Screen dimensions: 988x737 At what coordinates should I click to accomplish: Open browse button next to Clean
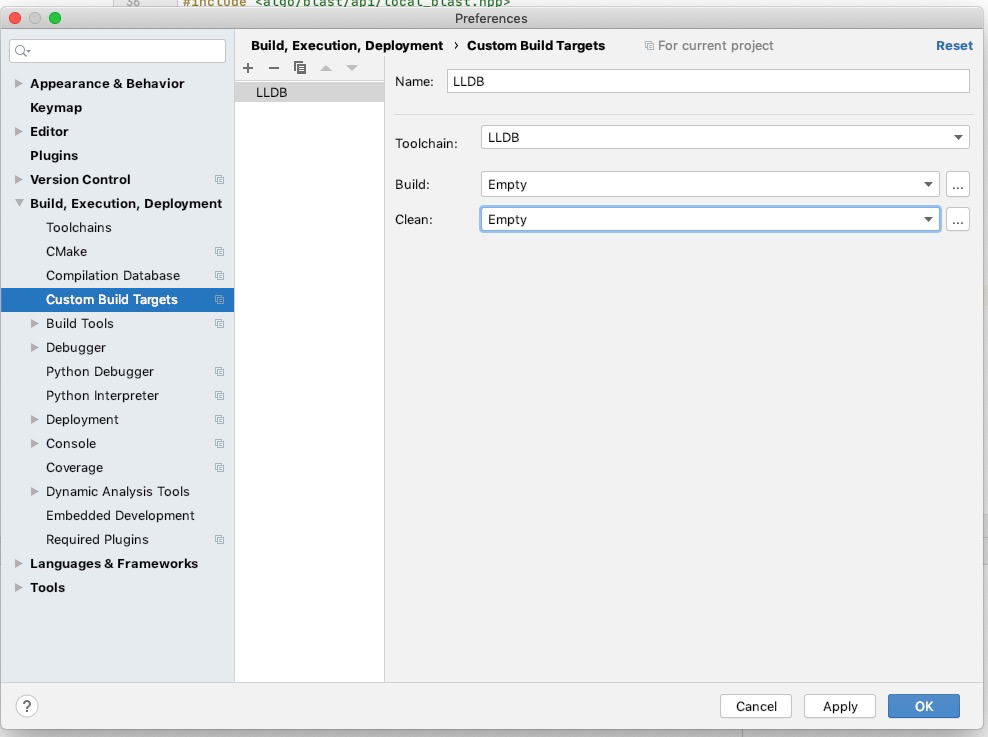point(958,219)
